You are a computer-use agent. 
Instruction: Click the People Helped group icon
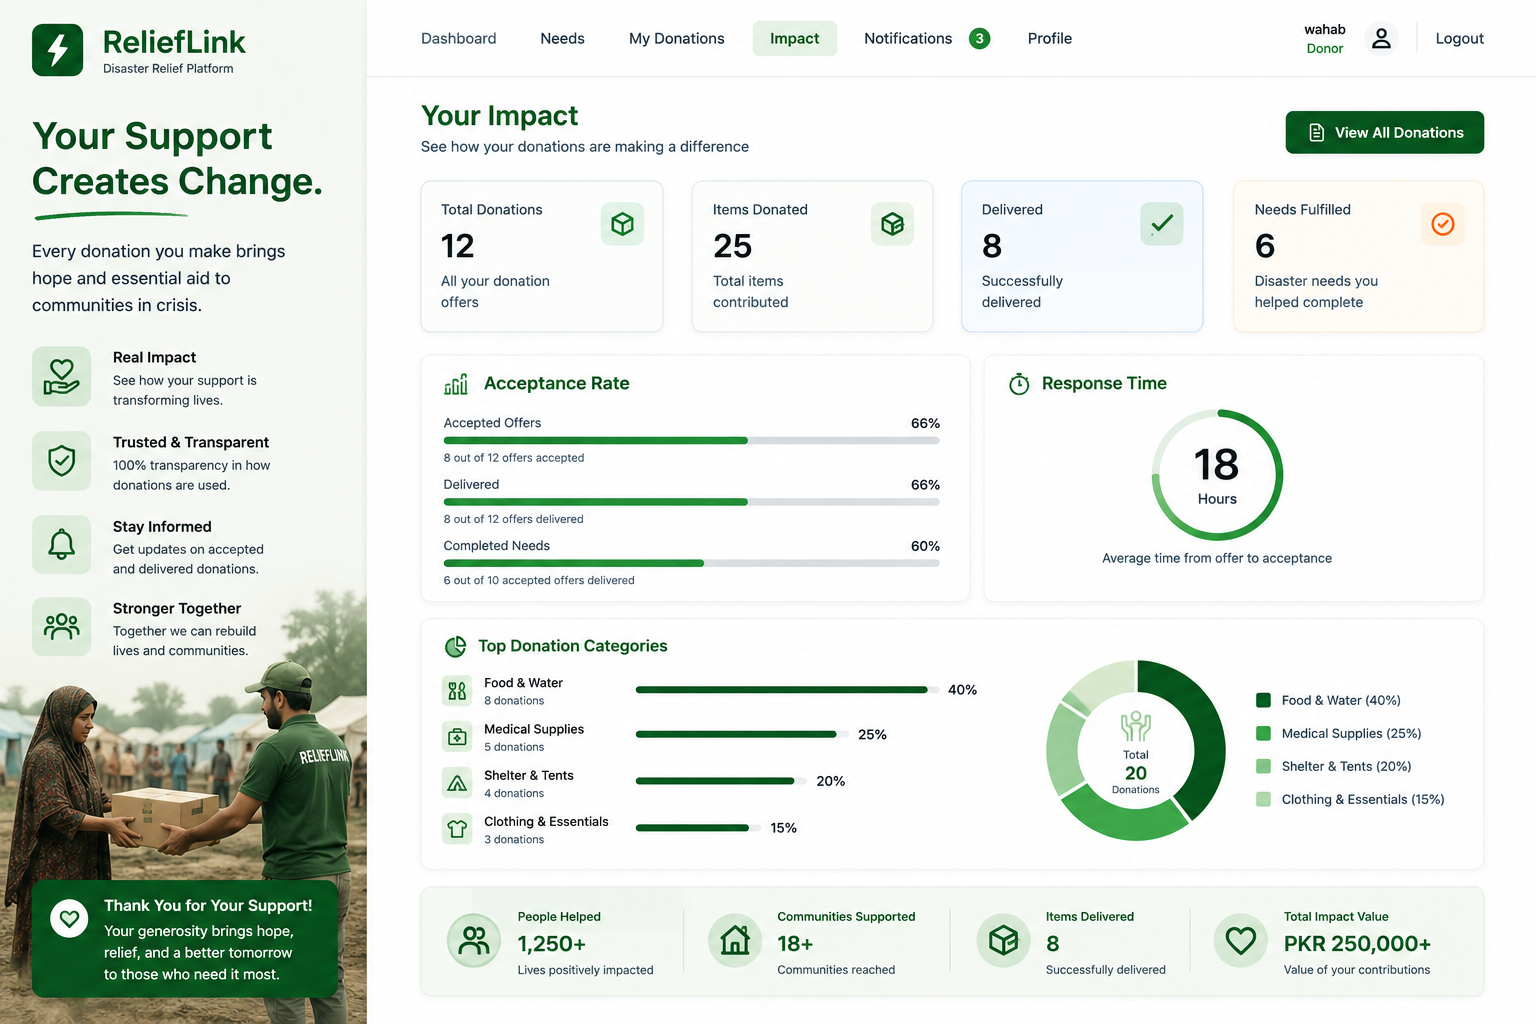point(474,941)
